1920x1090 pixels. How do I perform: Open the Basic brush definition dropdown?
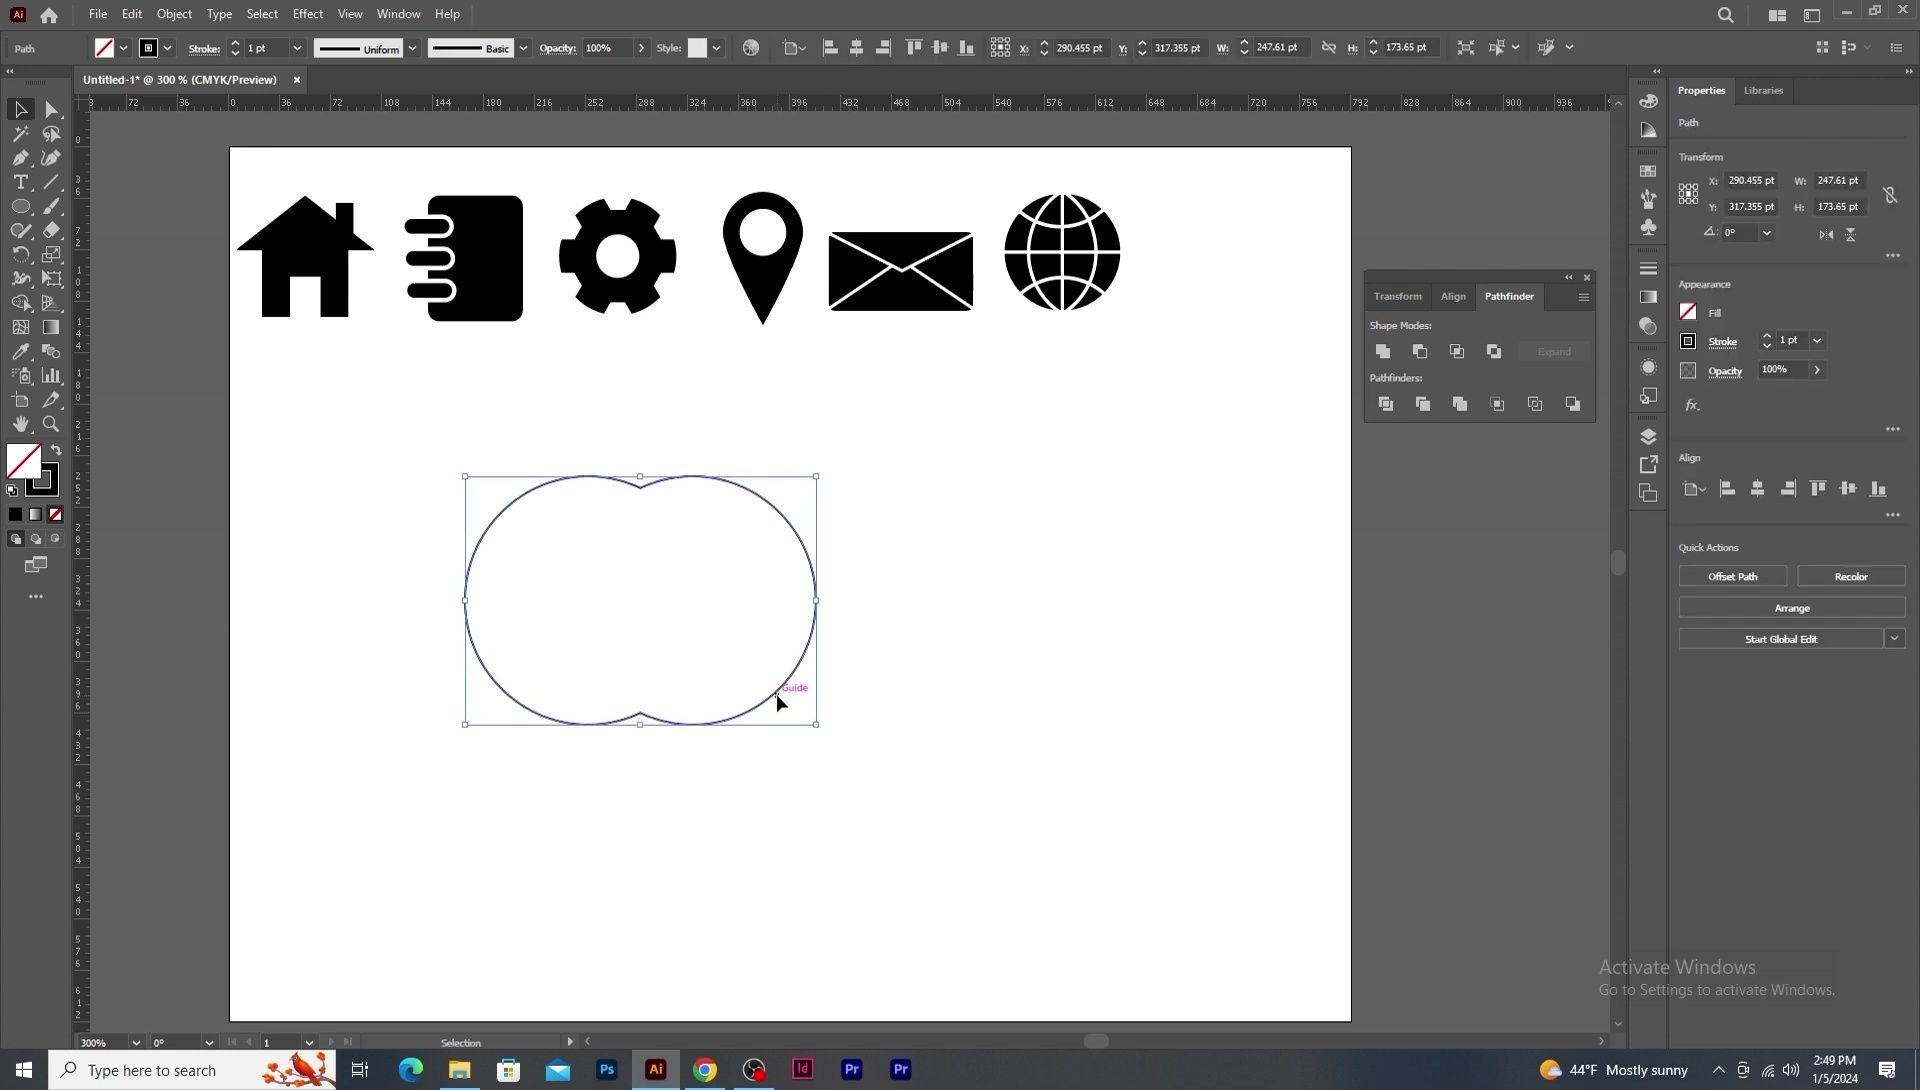tap(523, 48)
